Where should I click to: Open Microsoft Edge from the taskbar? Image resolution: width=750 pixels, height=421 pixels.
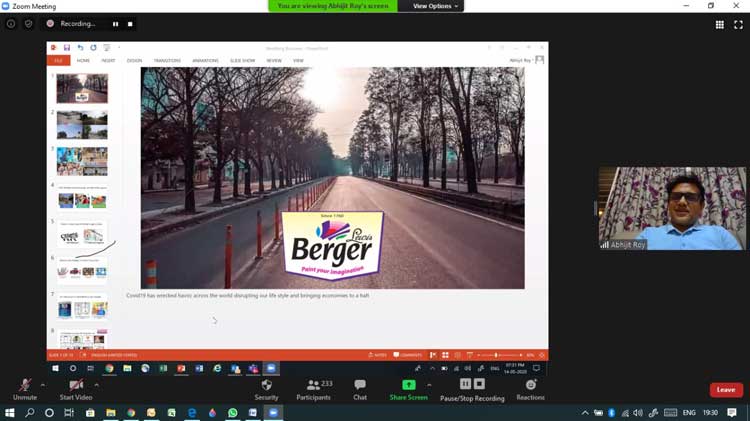(192, 412)
